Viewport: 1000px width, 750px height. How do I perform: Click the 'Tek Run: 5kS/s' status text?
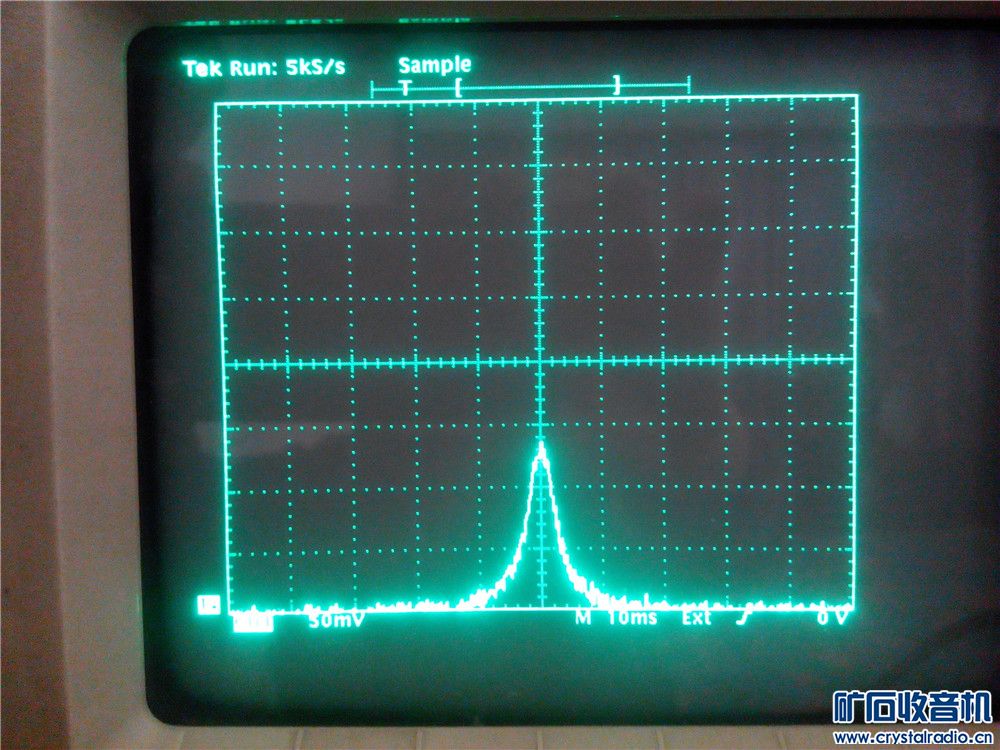pos(263,67)
